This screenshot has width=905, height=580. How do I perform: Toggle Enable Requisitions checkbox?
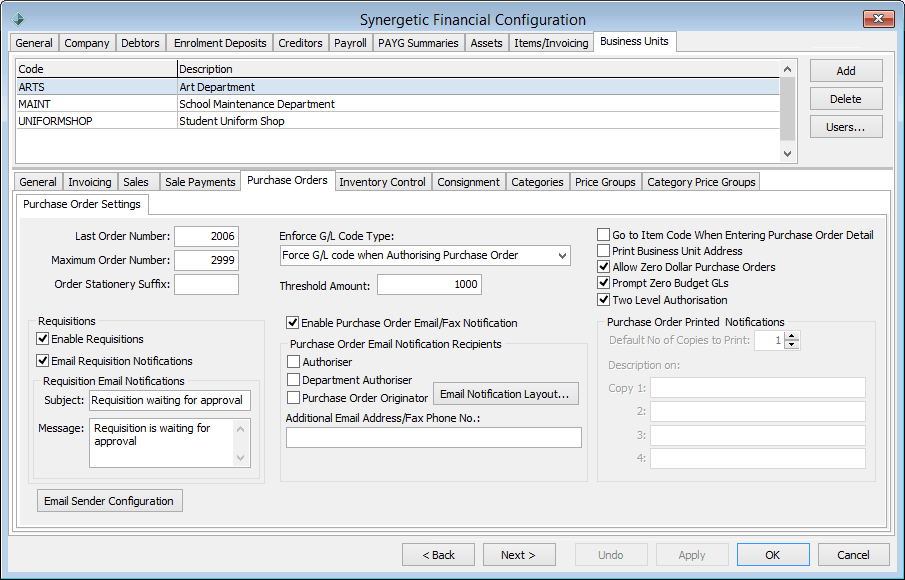[43, 339]
